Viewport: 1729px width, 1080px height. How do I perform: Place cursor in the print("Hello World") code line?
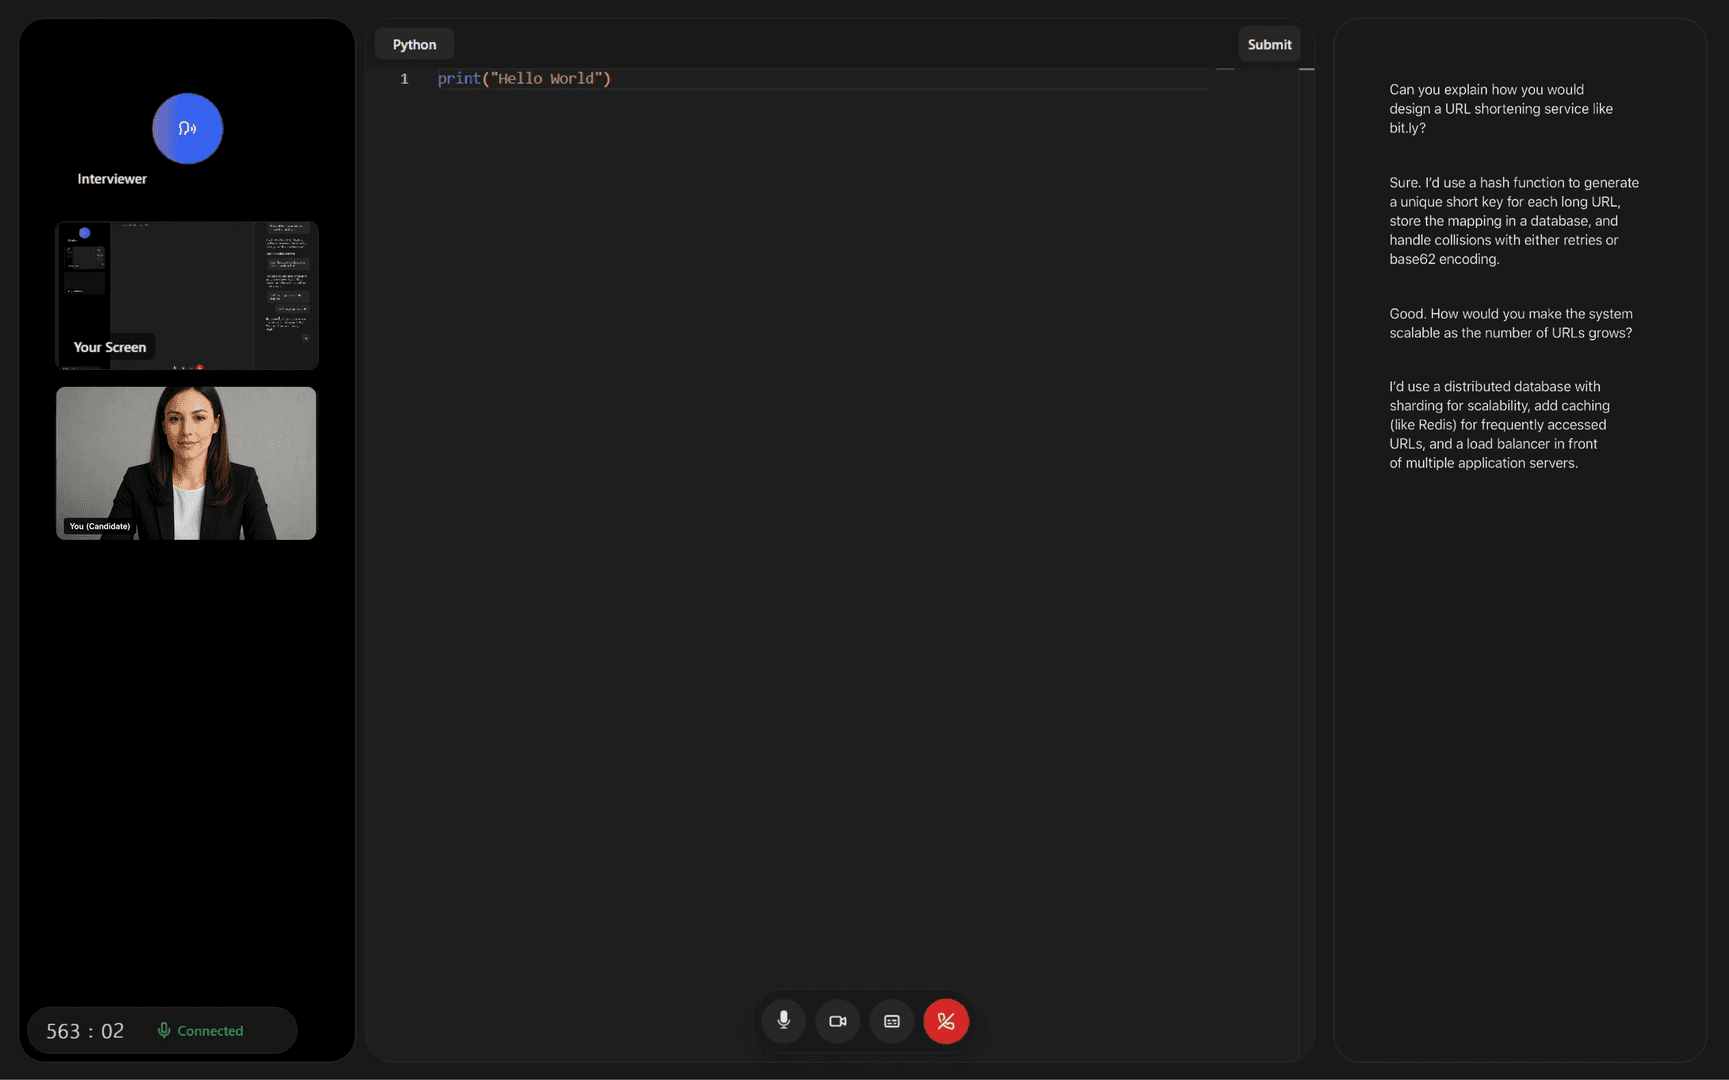click(524, 78)
